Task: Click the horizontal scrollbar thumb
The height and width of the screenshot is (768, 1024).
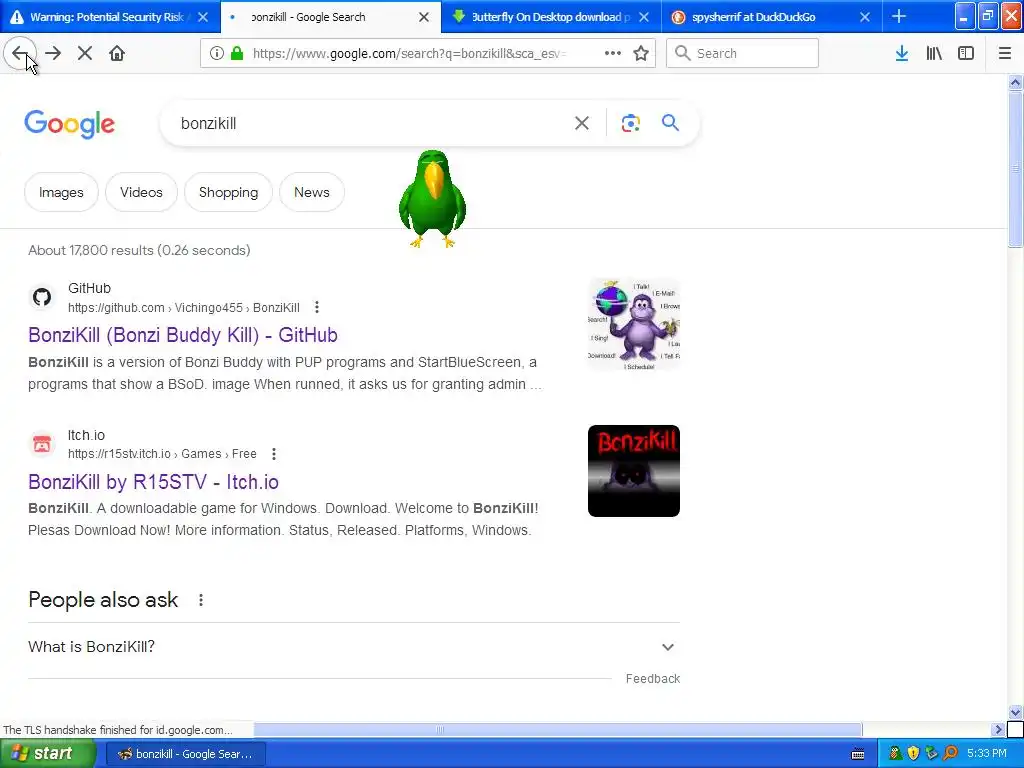Action: [558, 729]
